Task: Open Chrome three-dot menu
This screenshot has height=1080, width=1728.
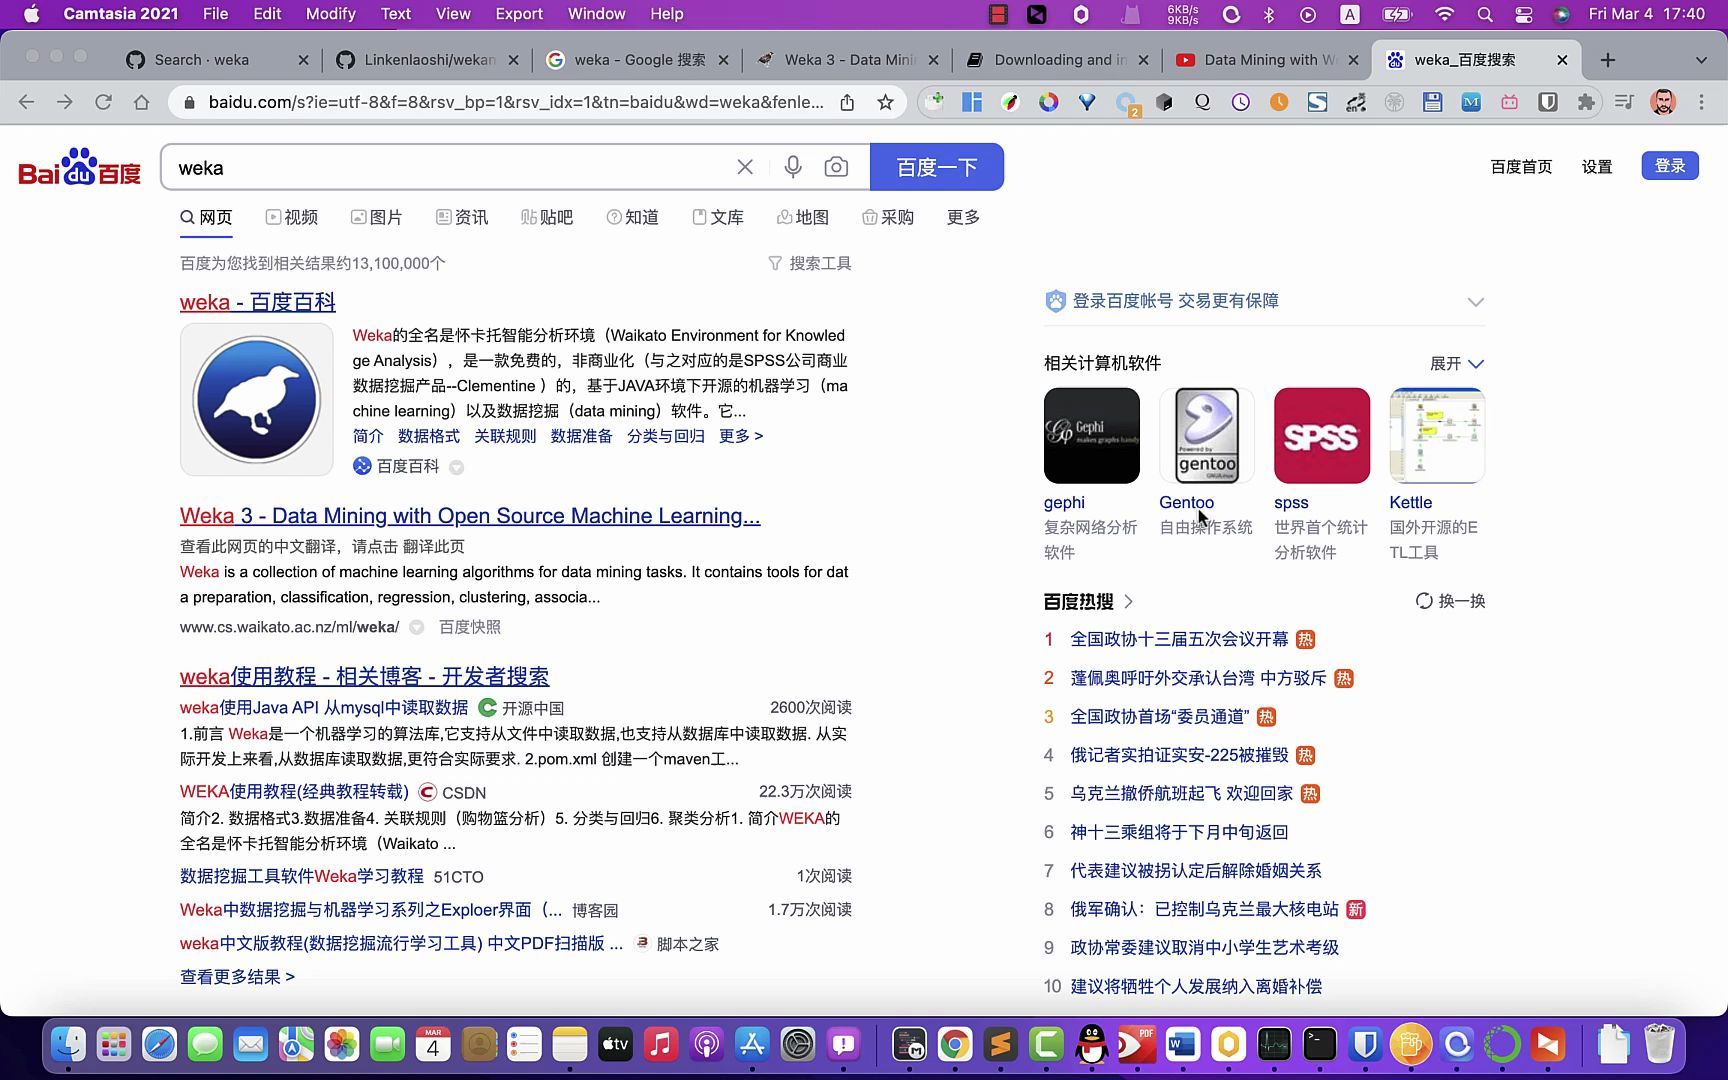Action: click(1701, 102)
